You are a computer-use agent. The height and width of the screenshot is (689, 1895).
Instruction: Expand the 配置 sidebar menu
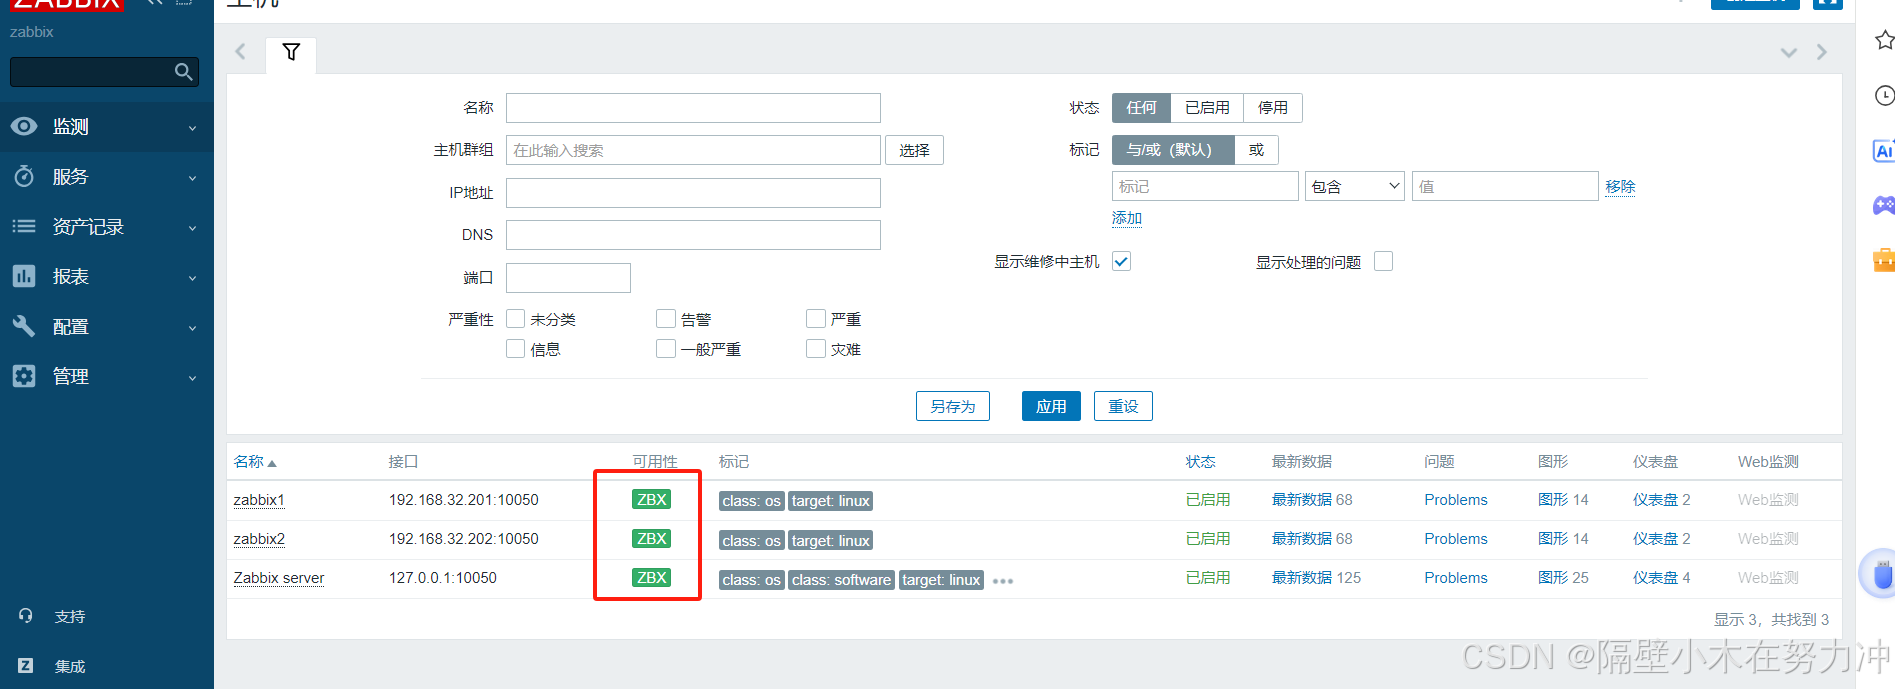[x=193, y=328]
